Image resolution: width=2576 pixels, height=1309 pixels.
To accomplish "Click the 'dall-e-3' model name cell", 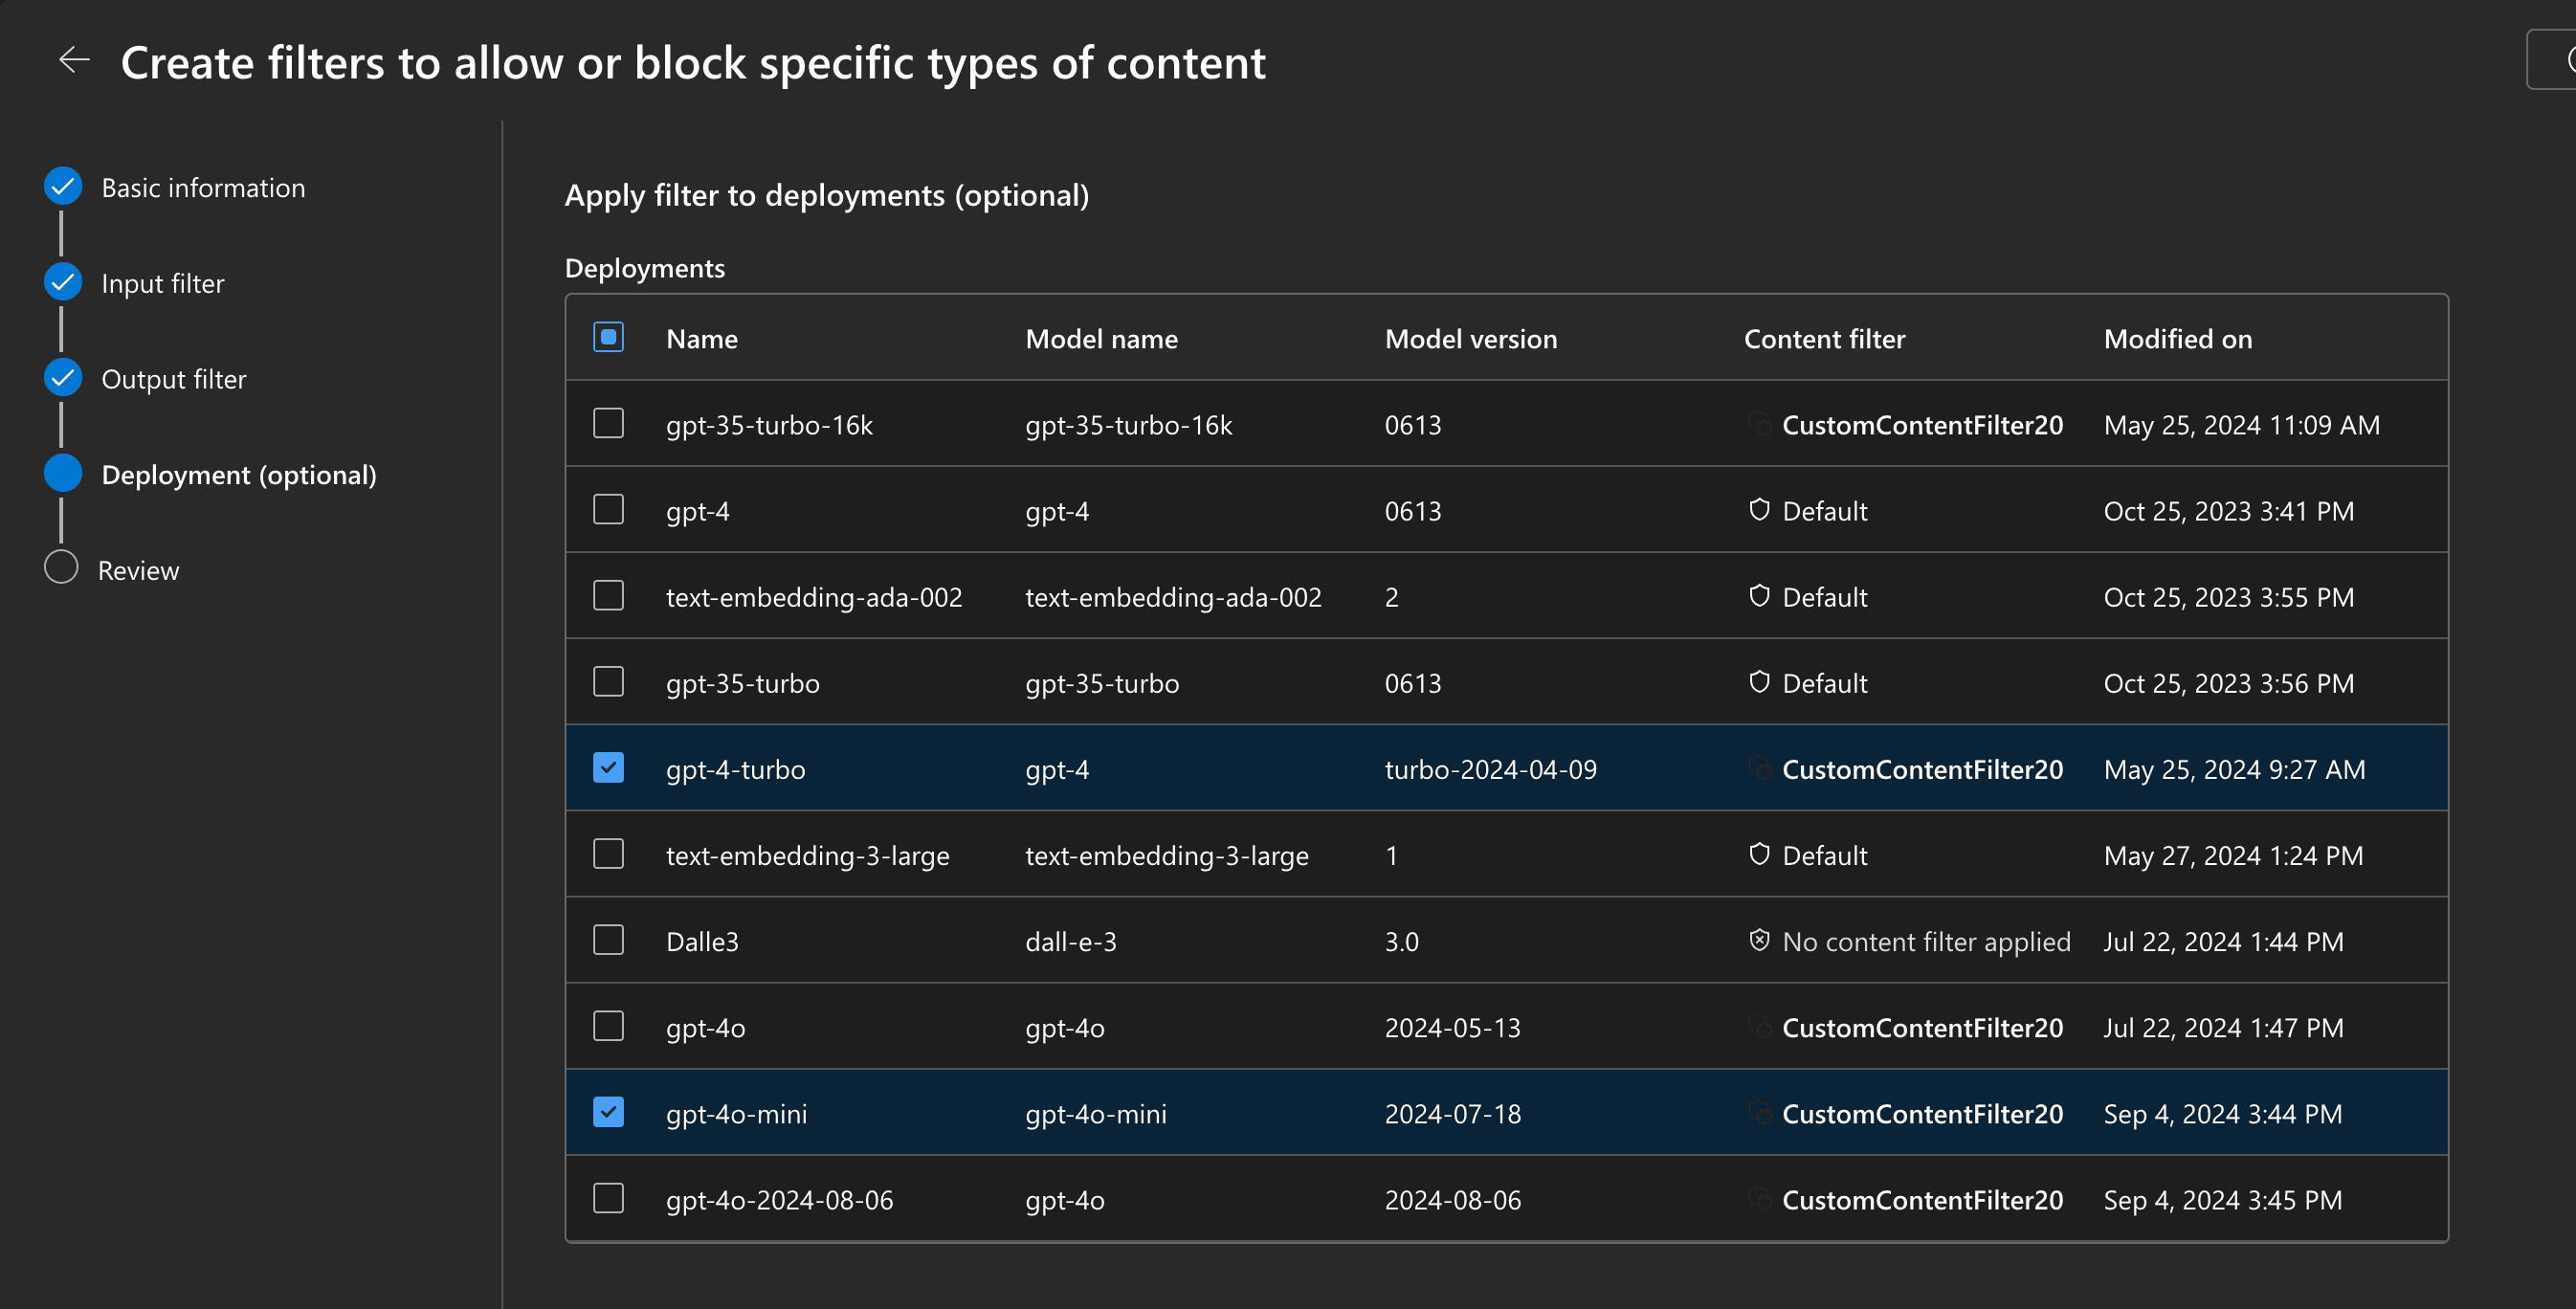I will tap(1070, 942).
